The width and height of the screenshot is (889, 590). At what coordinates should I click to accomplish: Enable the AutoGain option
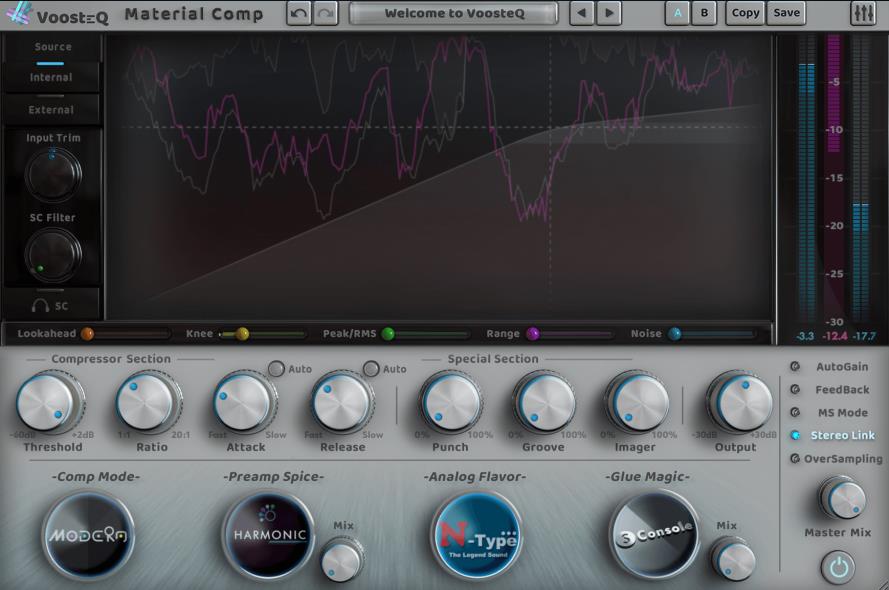[x=795, y=367]
